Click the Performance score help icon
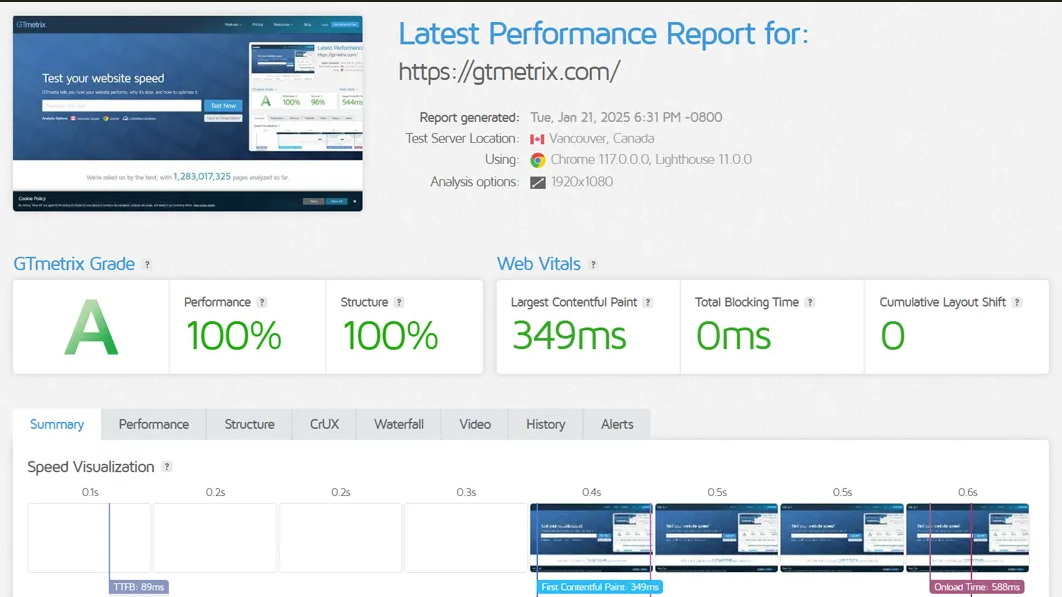The width and height of the screenshot is (1062, 597). point(262,302)
